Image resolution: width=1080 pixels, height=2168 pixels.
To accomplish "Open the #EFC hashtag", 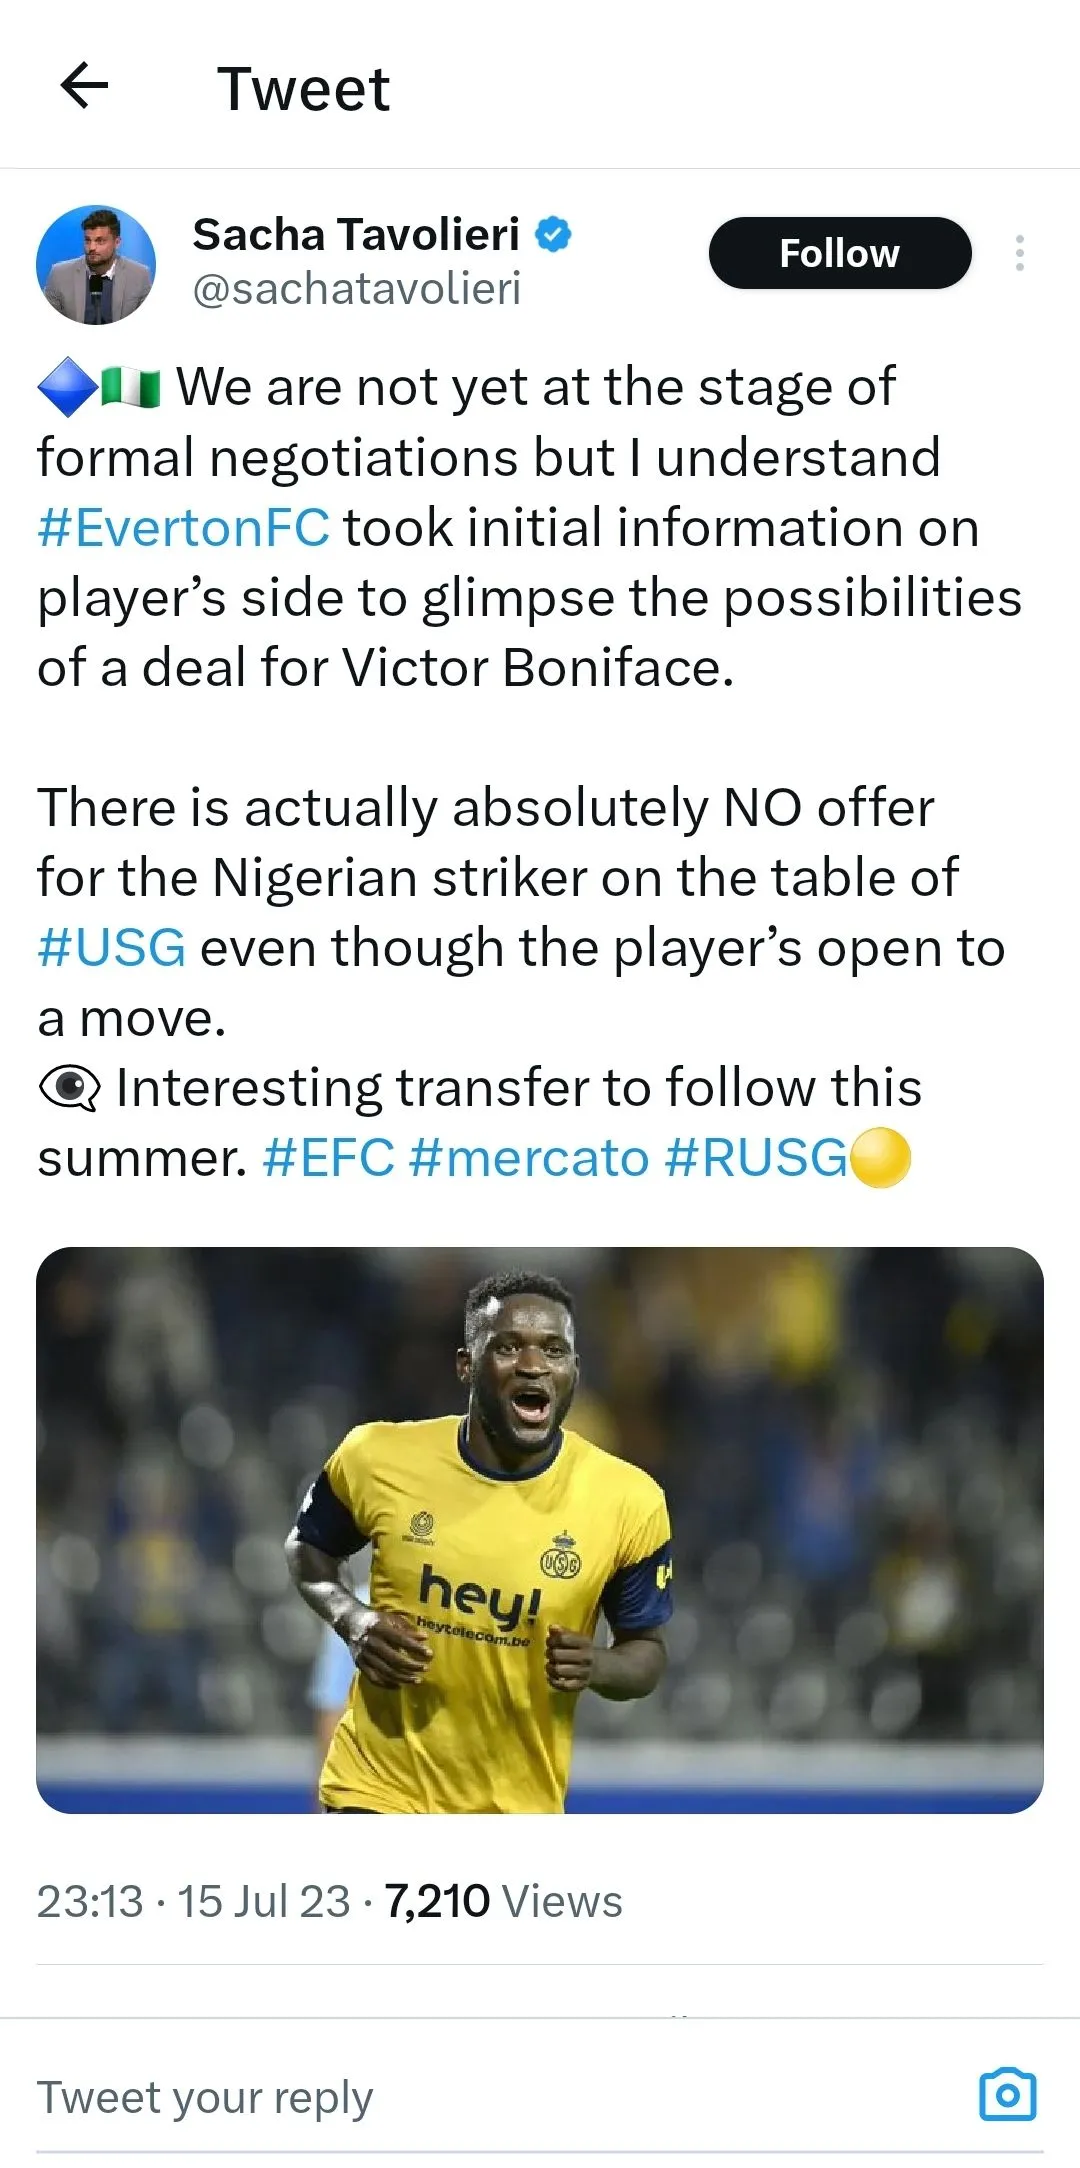I will pyautogui.click(x=329, y=1158).
